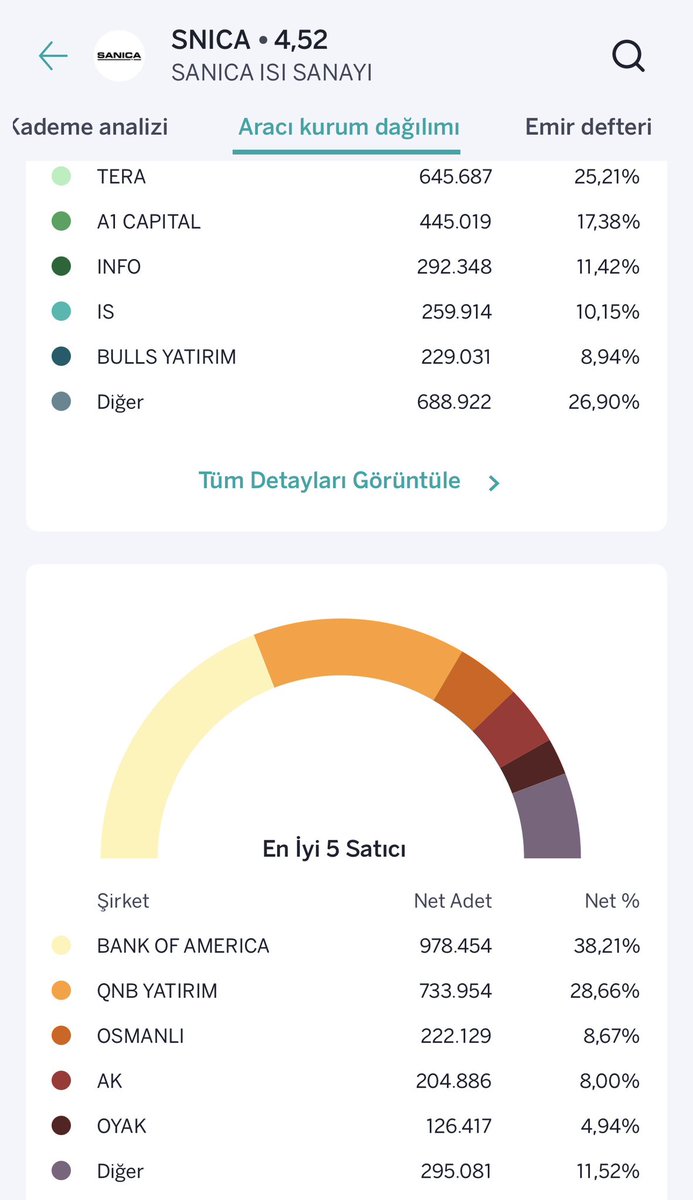
Task: Tap the SANICA ISI SANAYI subtitle
Action: click(272, 72)
